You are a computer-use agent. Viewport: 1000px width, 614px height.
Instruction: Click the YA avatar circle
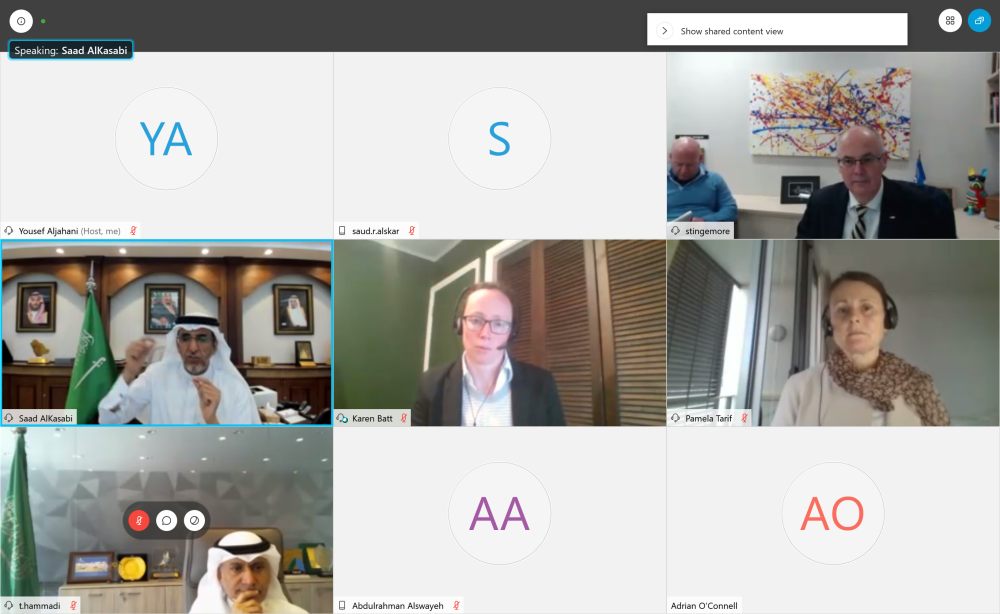[x=166, y=139]
